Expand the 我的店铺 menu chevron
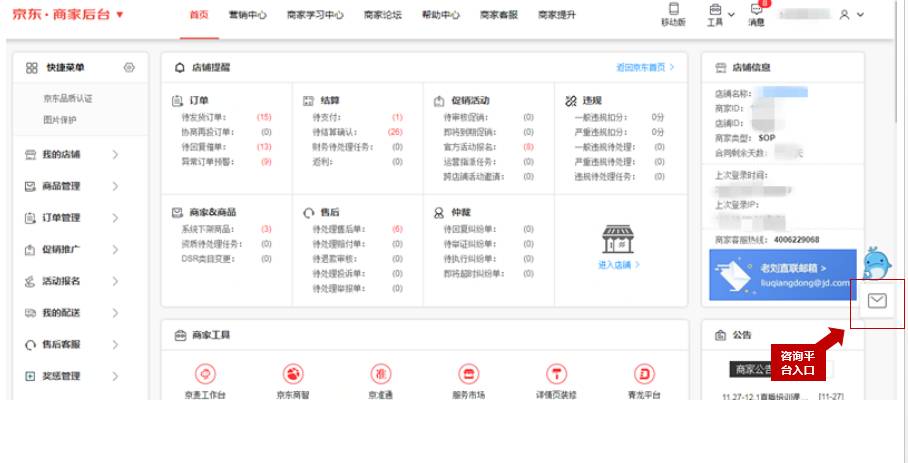Screen dimensions: 908x463 pos(115,155)
